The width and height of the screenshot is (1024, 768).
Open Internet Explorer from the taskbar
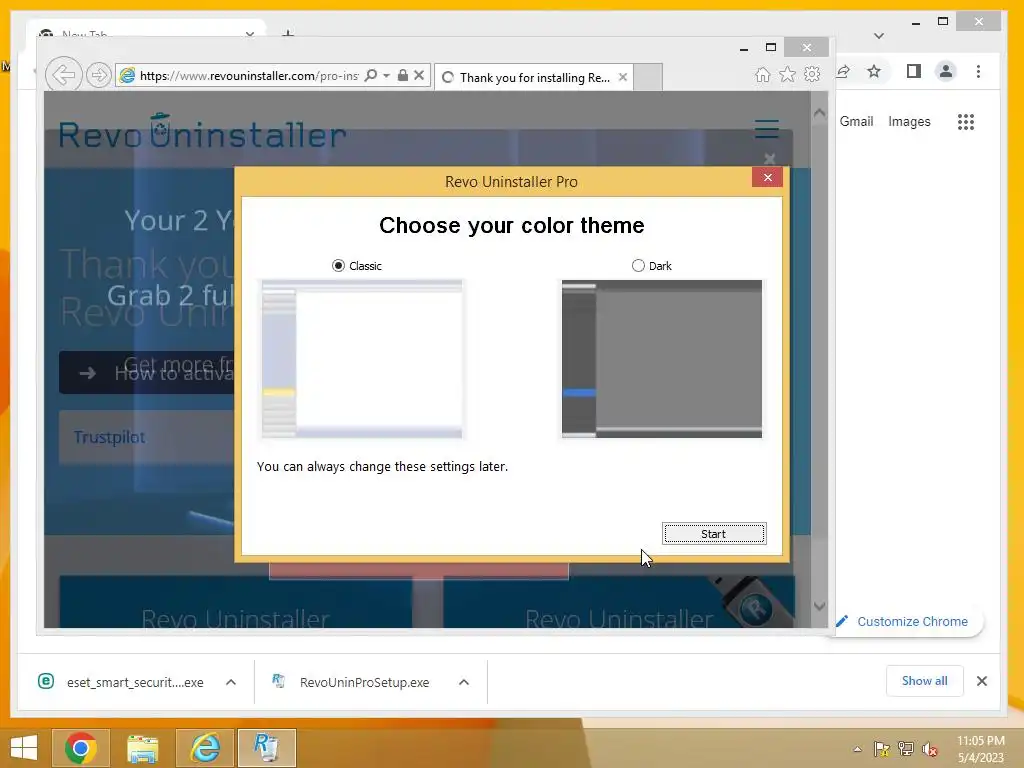pyautogui.click(x=204, y=748)
